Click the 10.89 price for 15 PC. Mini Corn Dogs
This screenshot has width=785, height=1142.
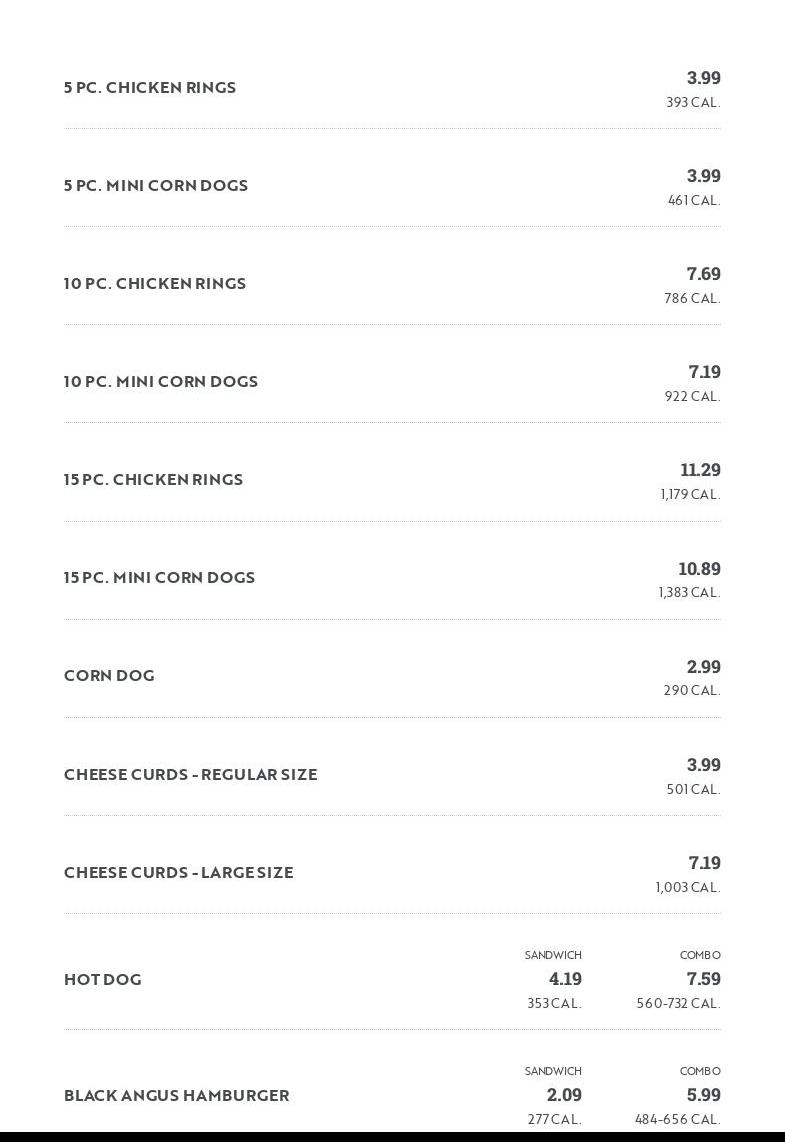[x=699, y=569]
